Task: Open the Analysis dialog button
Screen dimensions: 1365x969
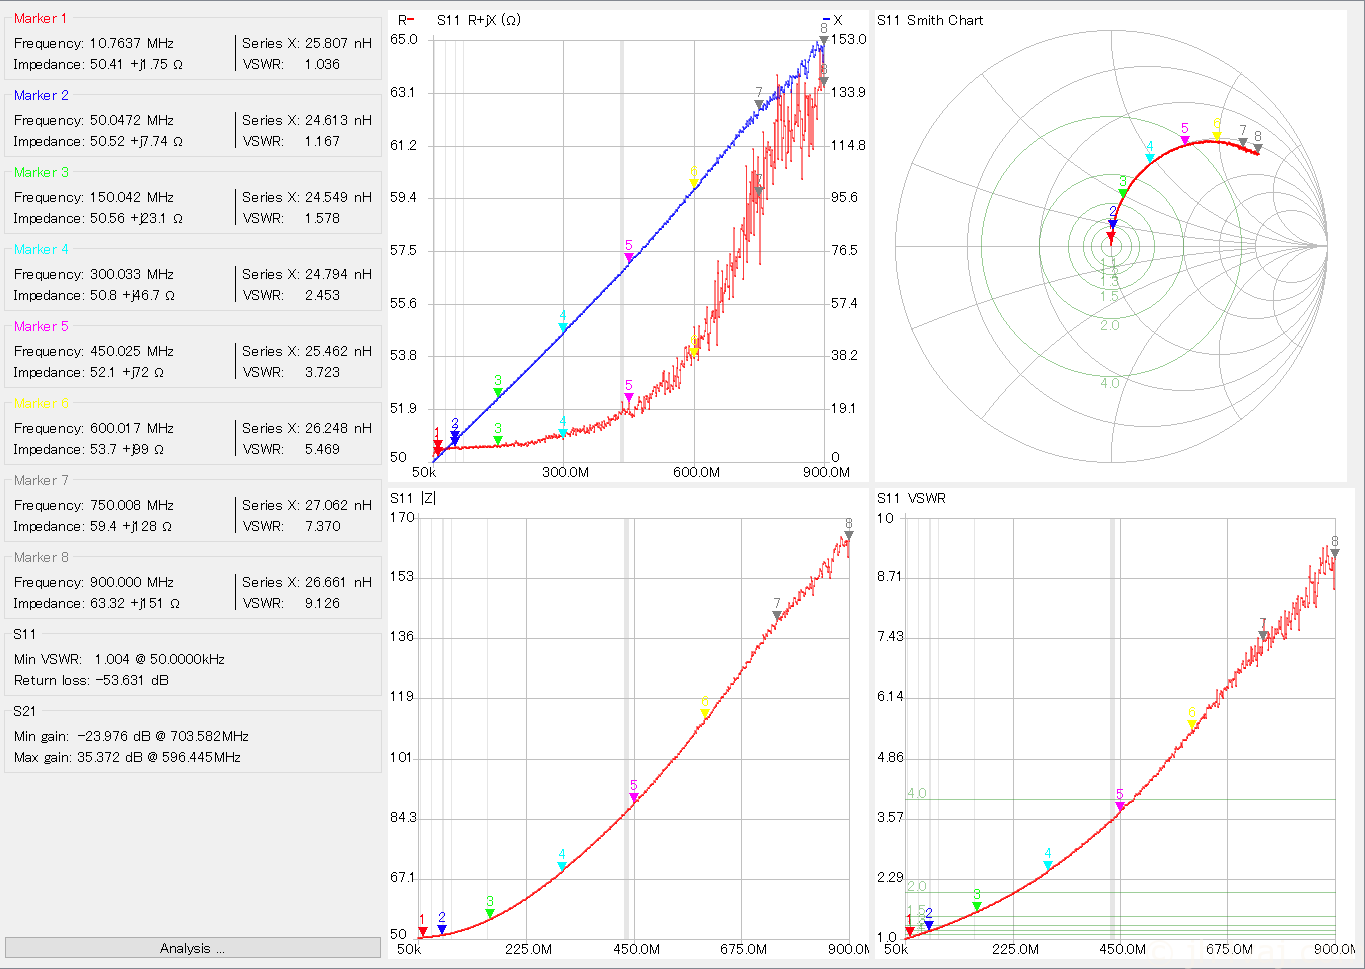Action: (192, 948)
